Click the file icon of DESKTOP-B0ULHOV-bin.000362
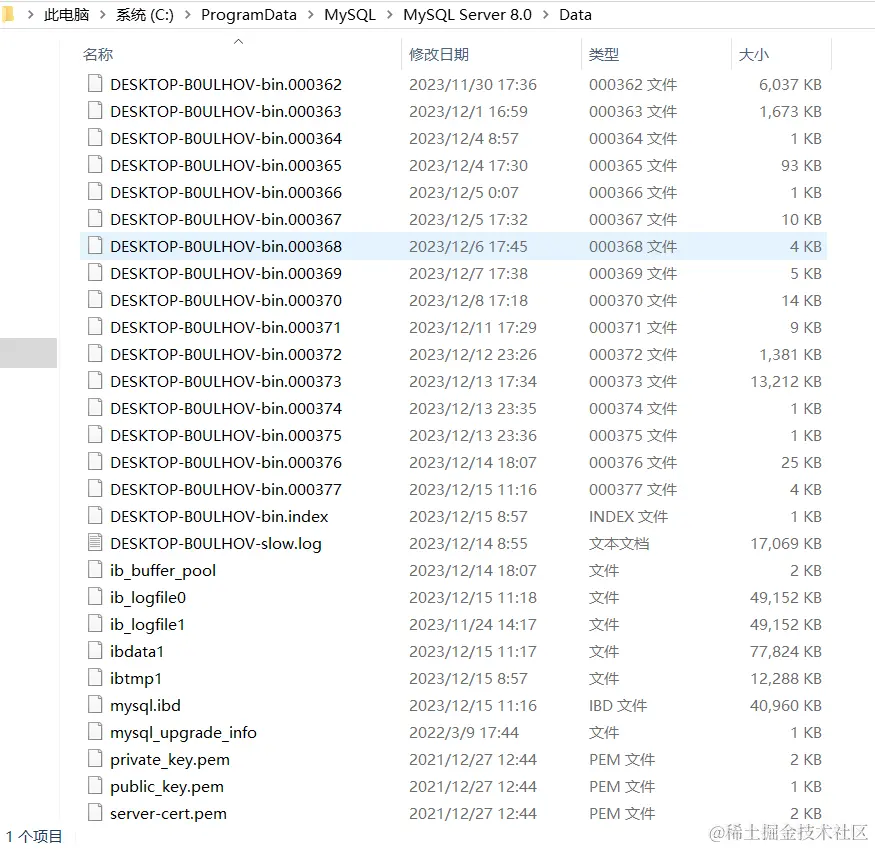 (x=95, y=84)
